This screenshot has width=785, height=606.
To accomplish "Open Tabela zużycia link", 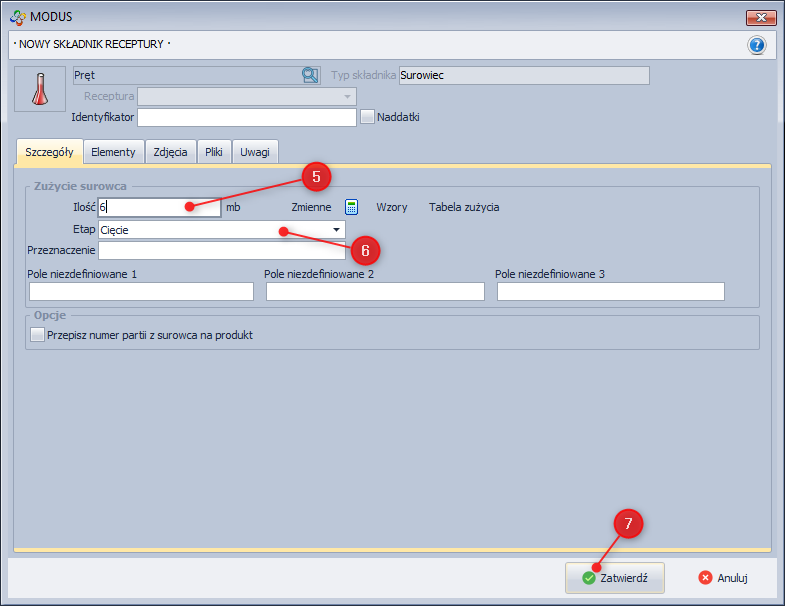I will [x=464, y=207].
